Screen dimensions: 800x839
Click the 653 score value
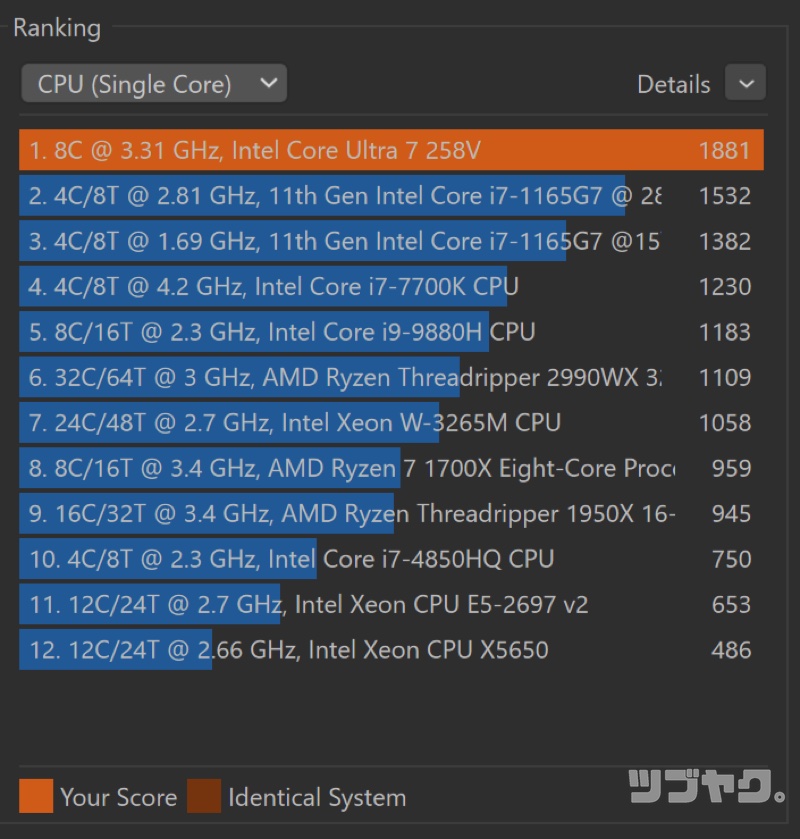731,605
